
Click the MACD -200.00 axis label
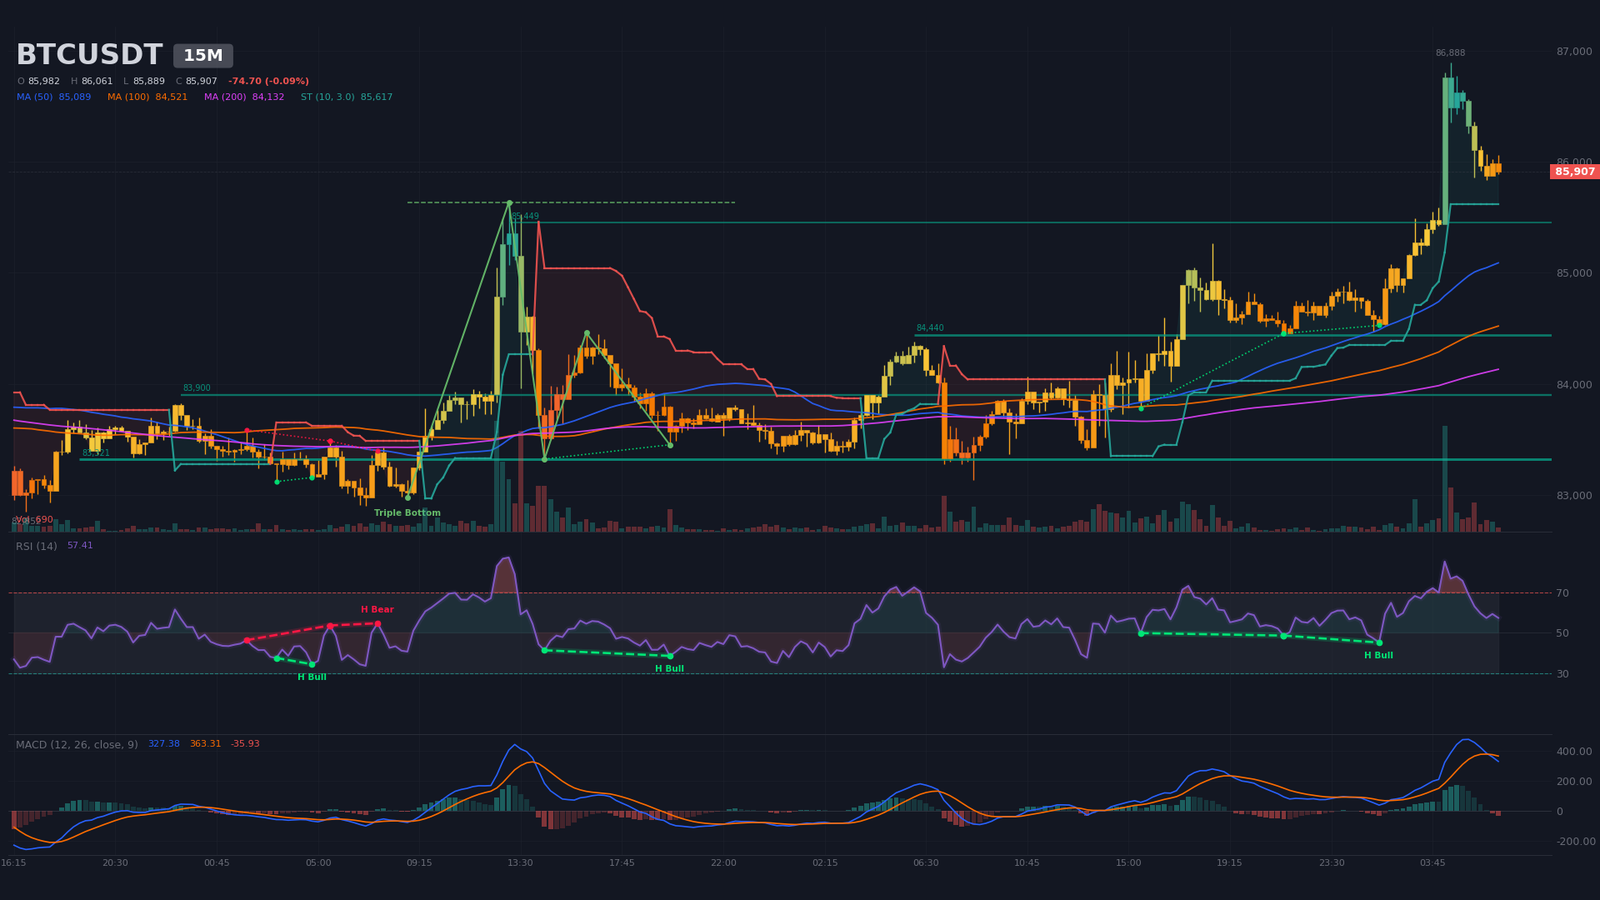(1574, 842)
